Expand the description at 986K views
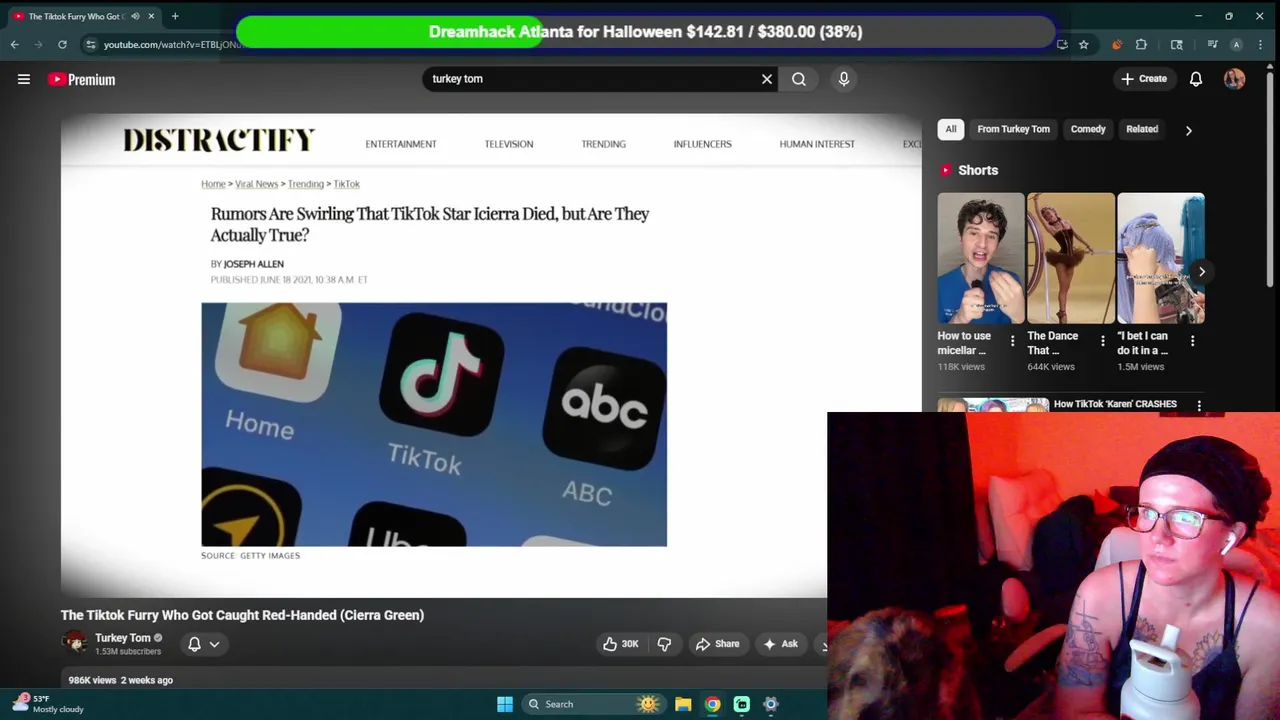1280x720 pixels. pyautogui.click(x=120, y=680)
